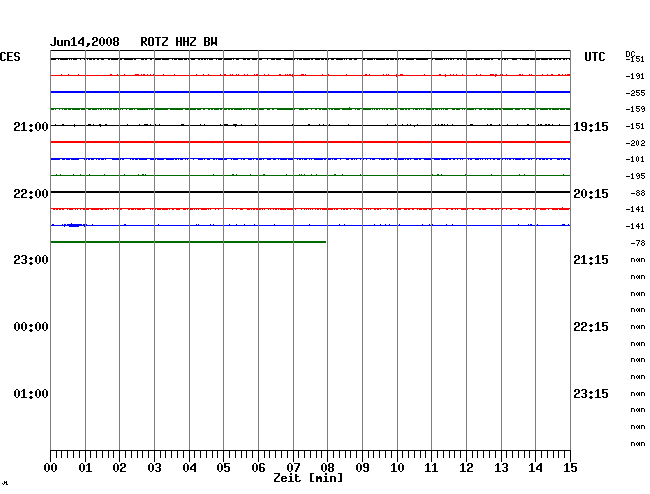Select minute axis tick label 12
This screenshot has width=650, height=494.
point(466,468)
